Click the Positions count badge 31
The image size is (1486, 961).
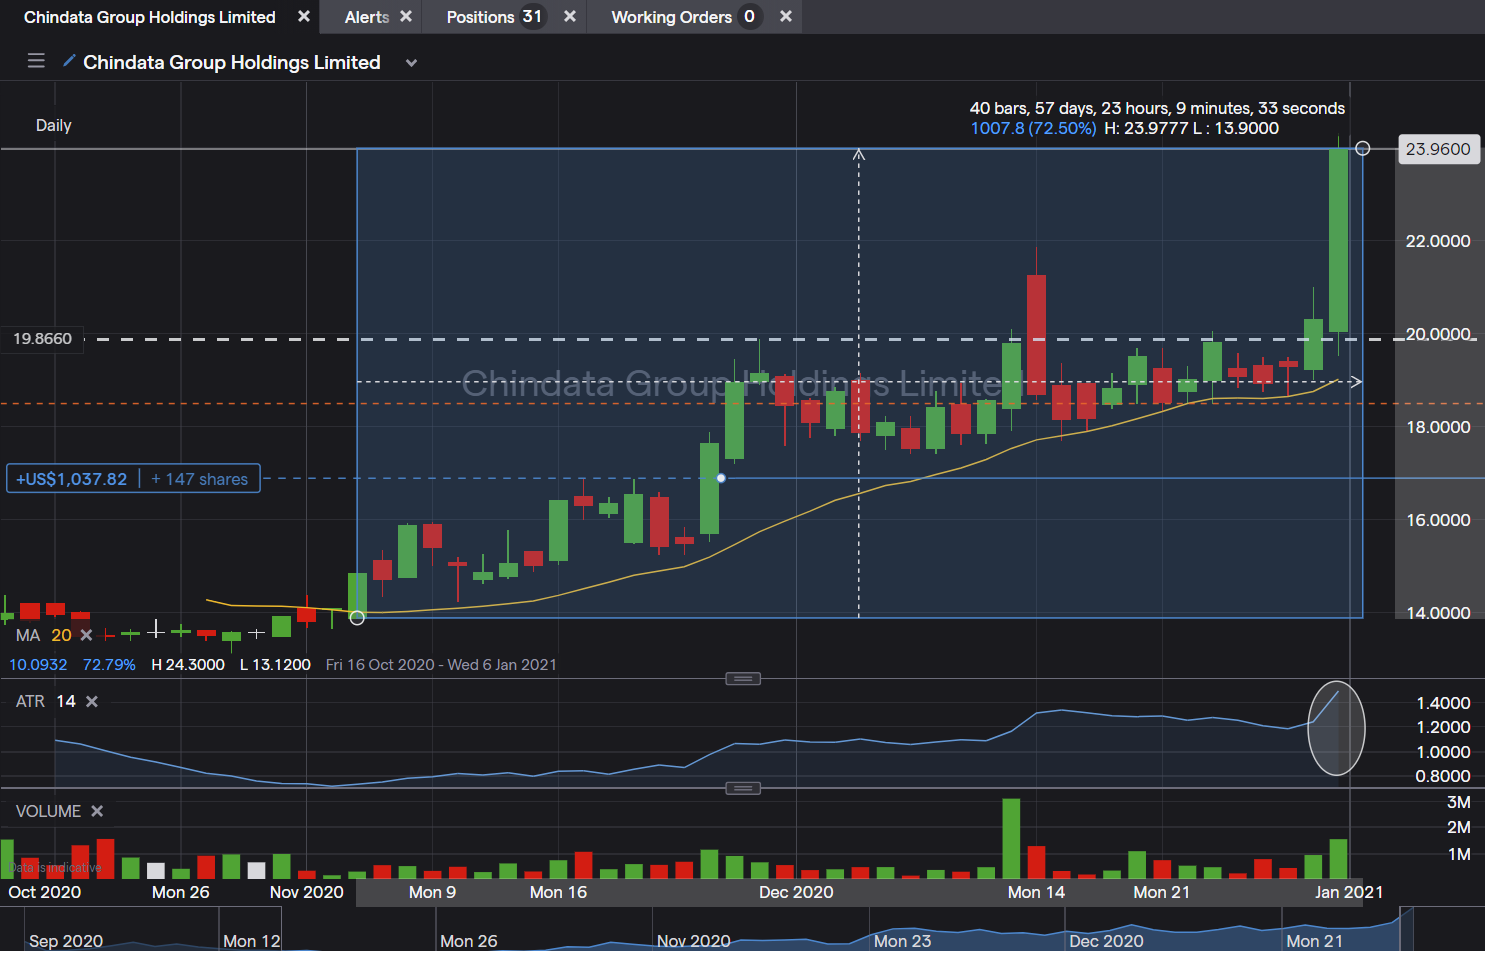532,16
